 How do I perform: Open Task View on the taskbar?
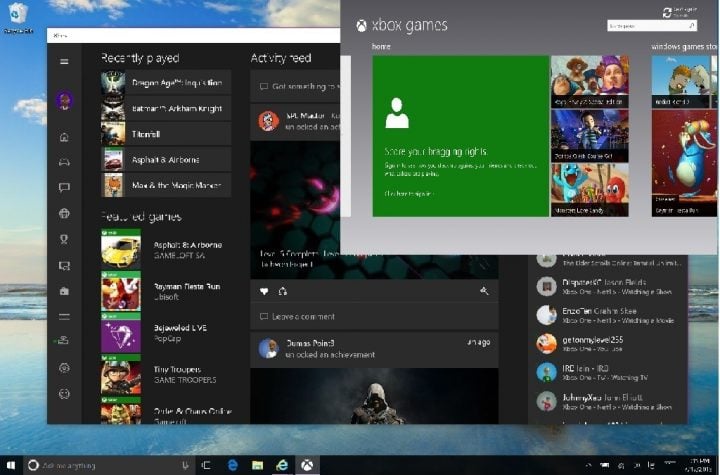[x=206, y=465]
